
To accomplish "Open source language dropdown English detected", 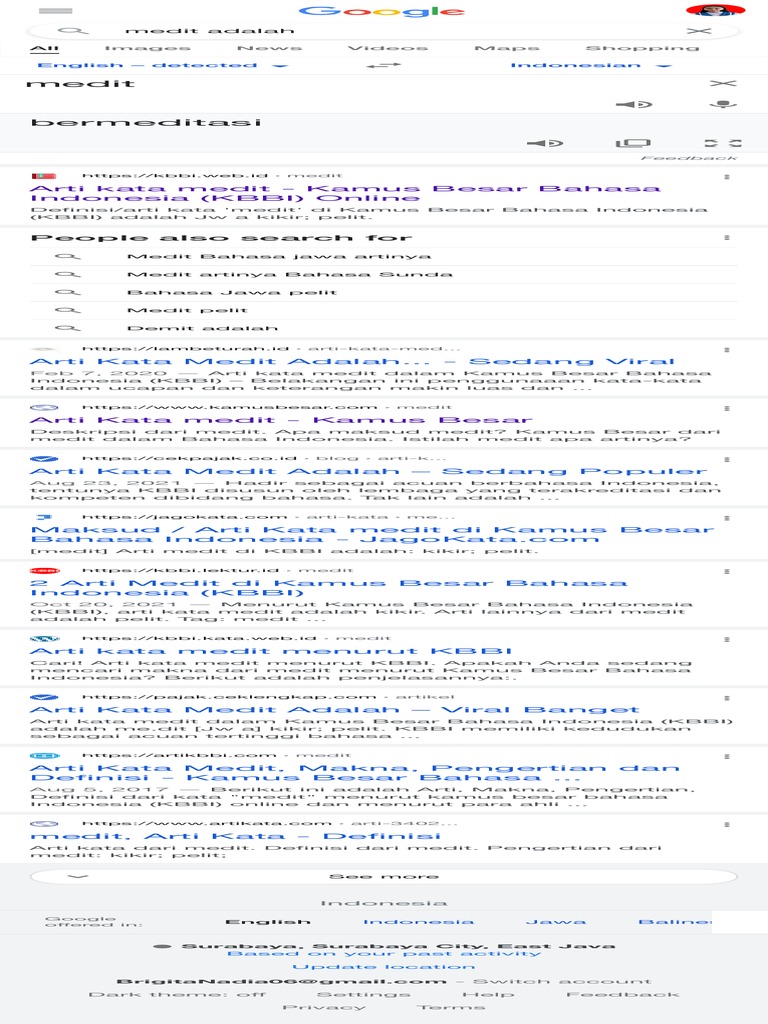I will pyautogui.click(x=163, y=65).
